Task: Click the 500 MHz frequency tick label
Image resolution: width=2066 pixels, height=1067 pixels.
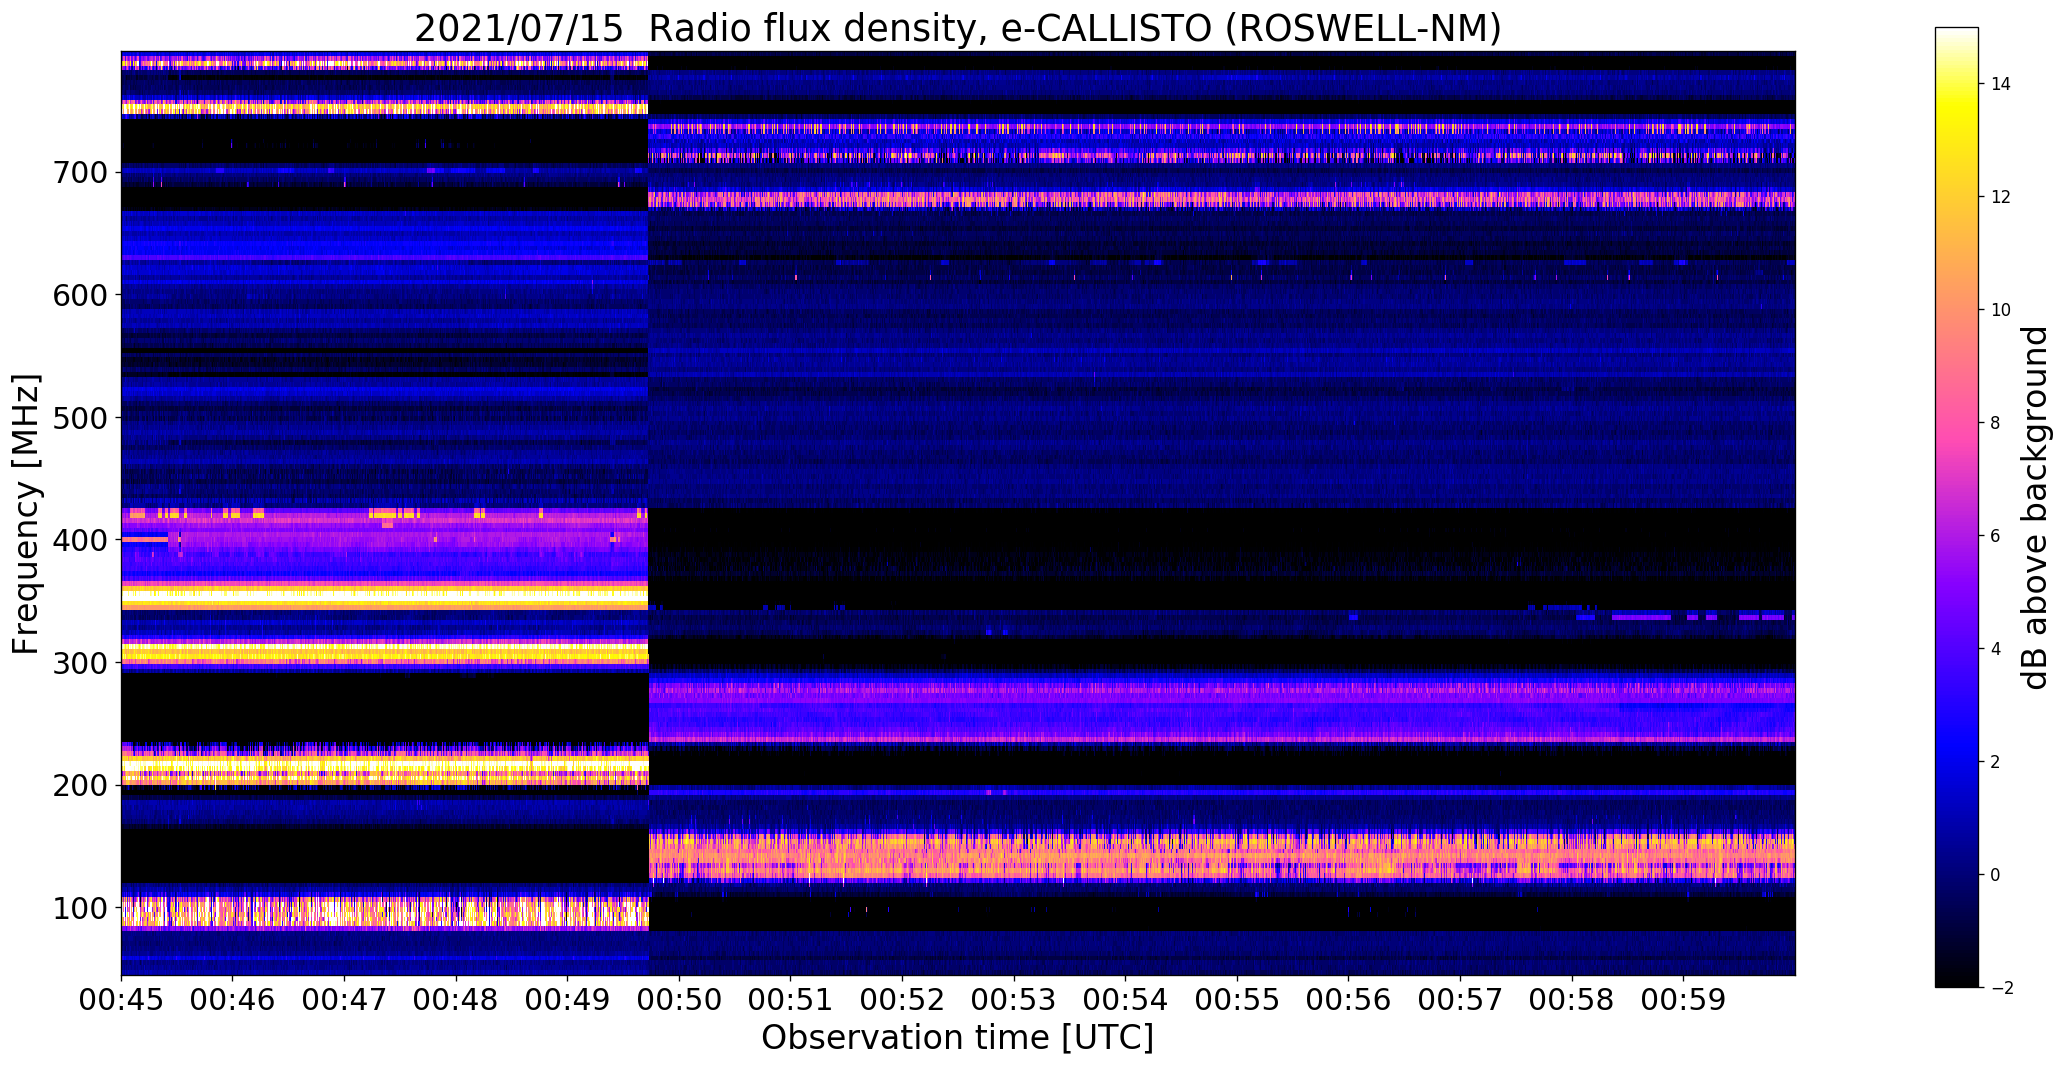Action: click(79, 417)
